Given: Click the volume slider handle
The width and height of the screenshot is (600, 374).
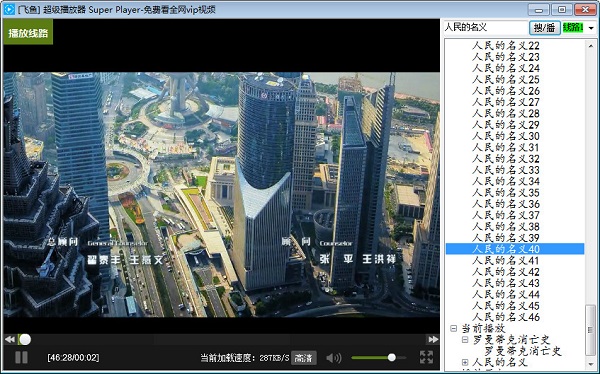Looking at the screenshot, I should pyautogui.click(x=391, y=358).
